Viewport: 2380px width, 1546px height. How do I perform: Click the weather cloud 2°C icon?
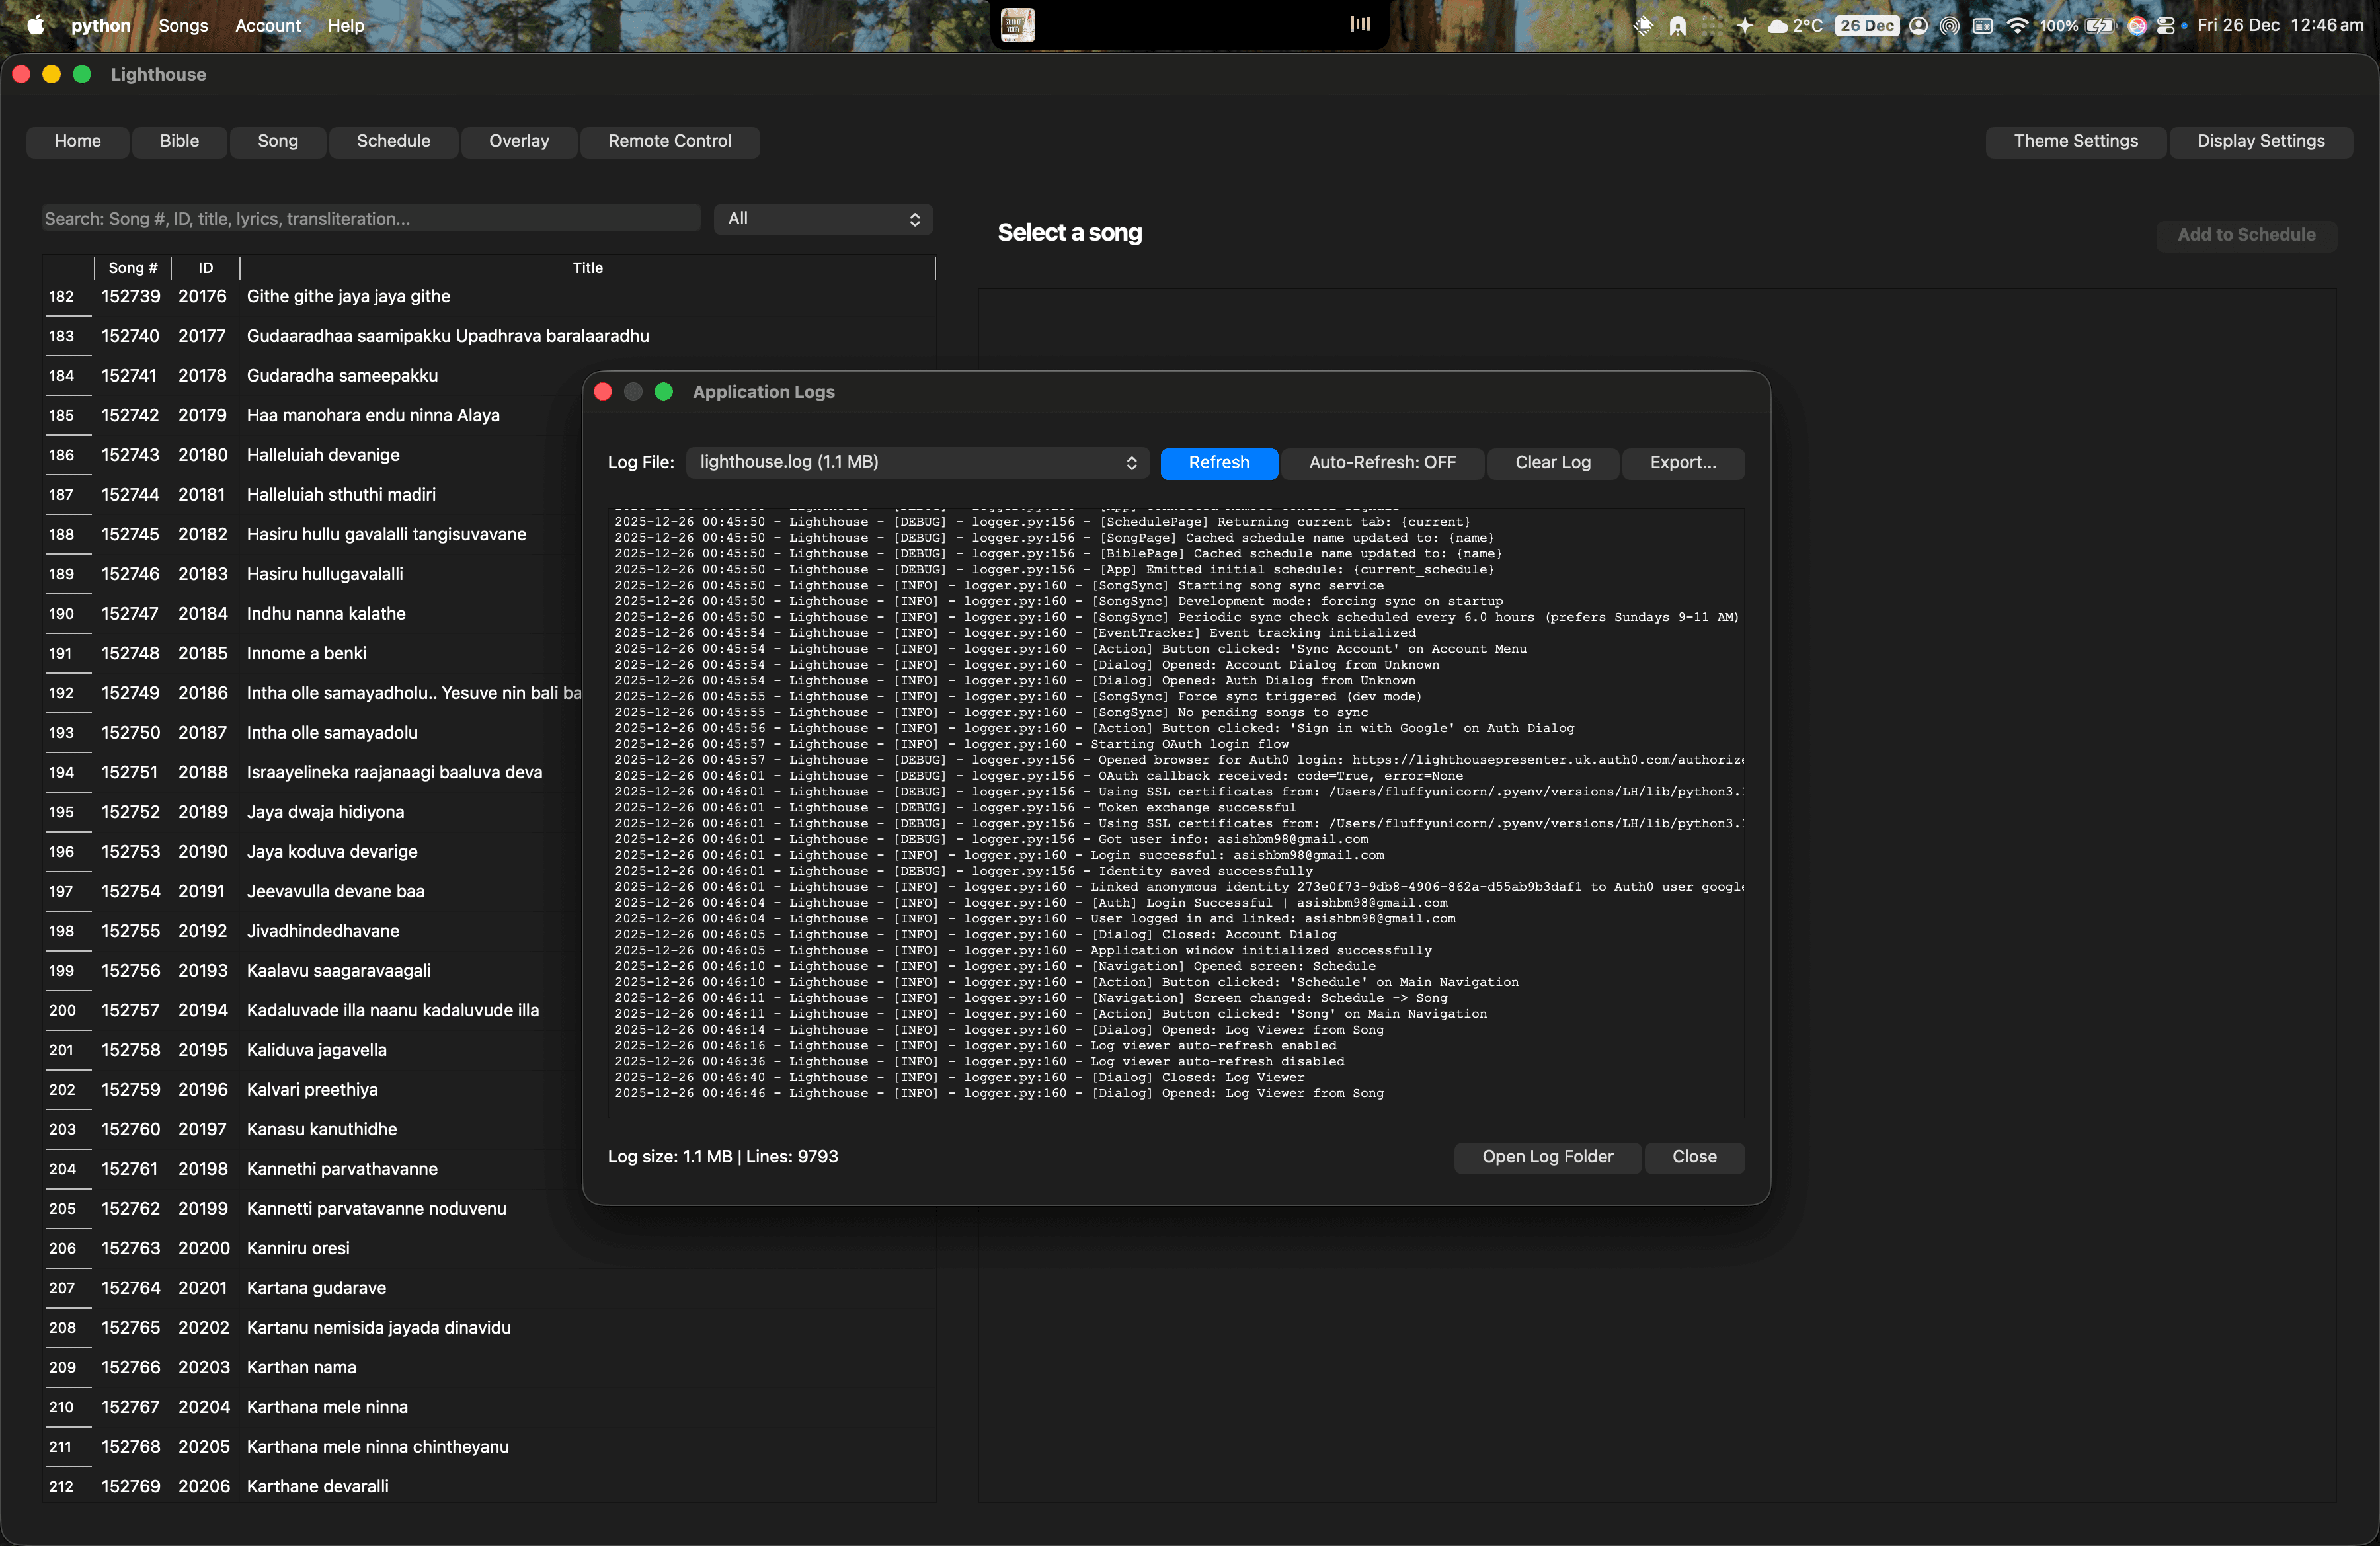coord(1794,25)
